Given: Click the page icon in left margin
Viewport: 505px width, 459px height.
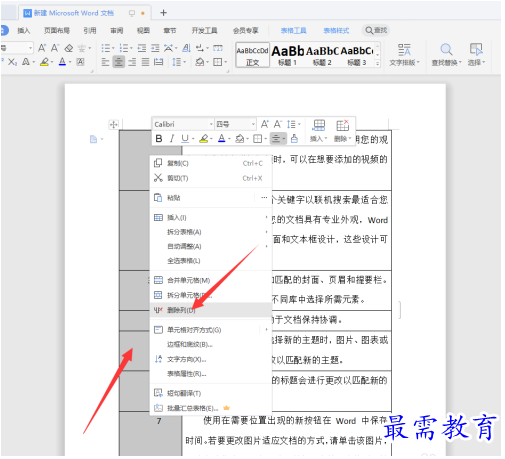Looking at the screenshot, I should (x=94, y=139).
